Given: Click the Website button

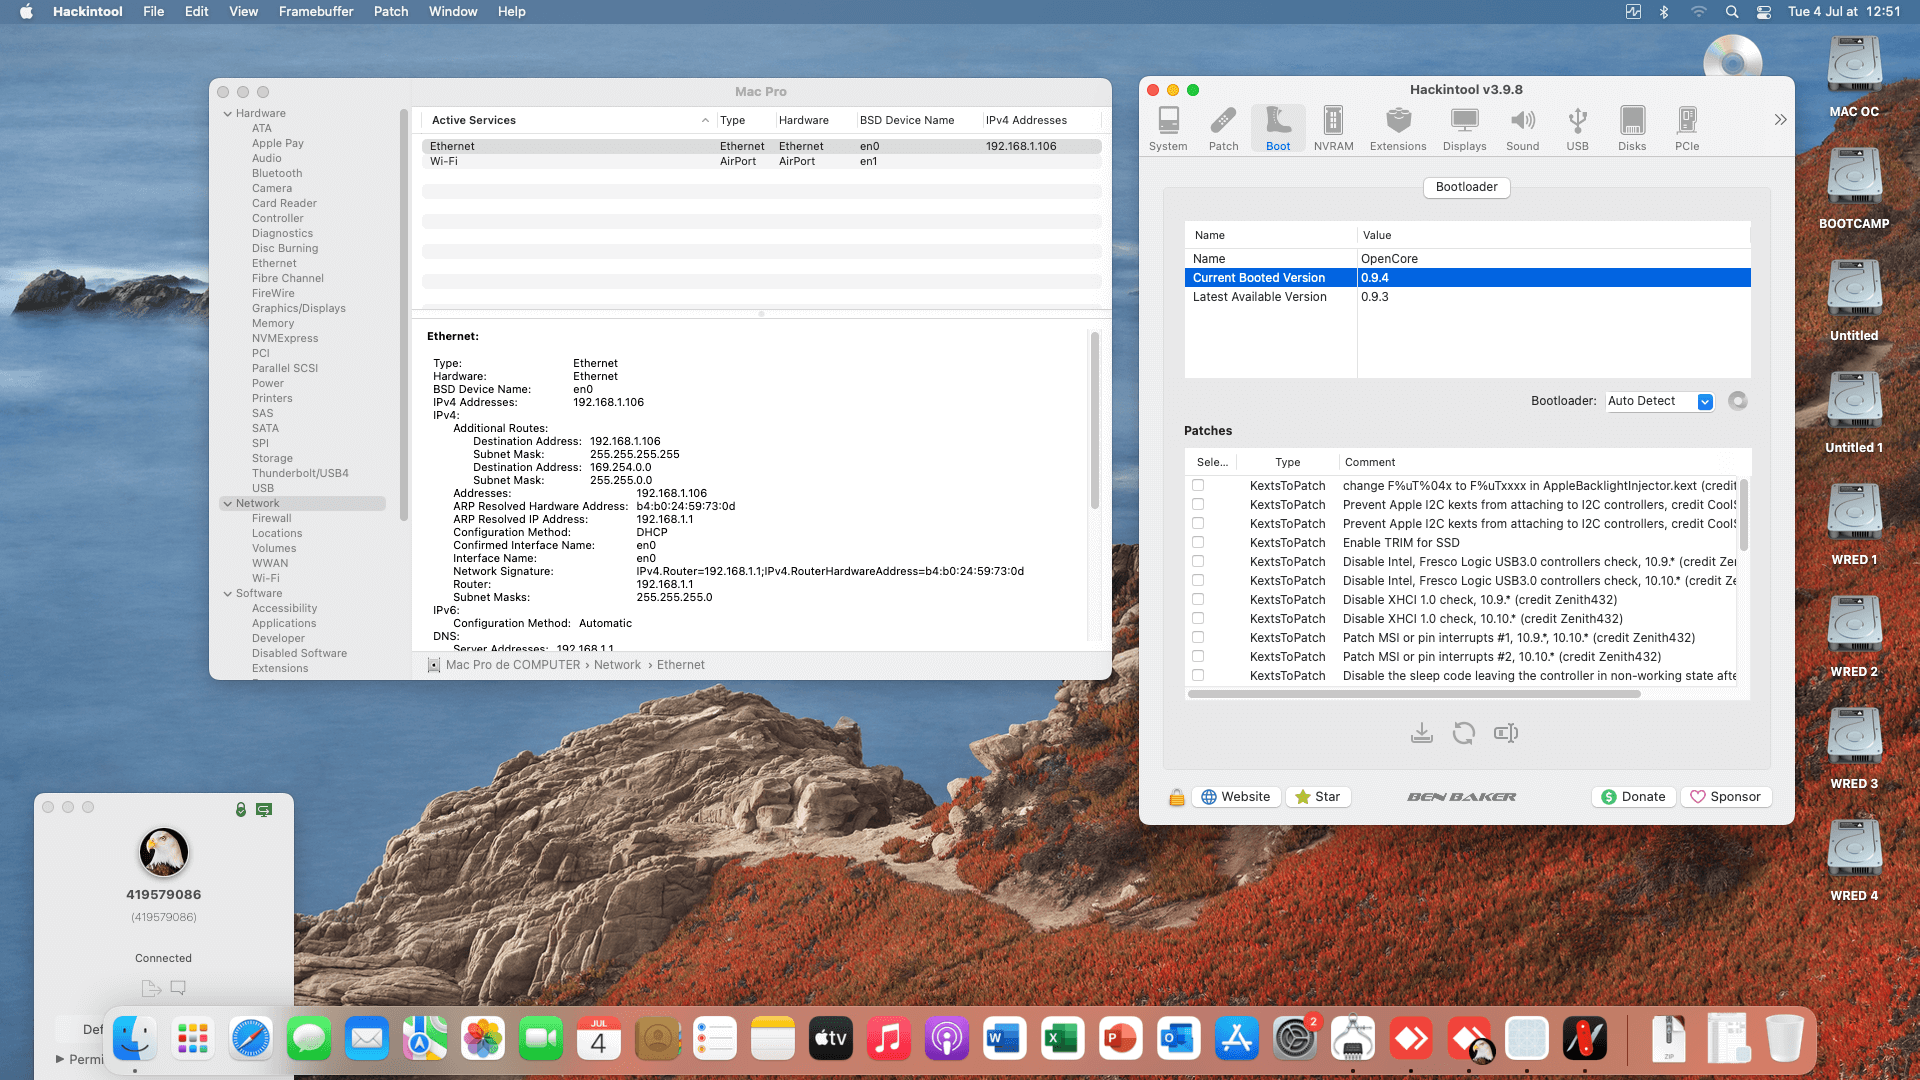Looking at the screenshot, I should point(1236,797).
